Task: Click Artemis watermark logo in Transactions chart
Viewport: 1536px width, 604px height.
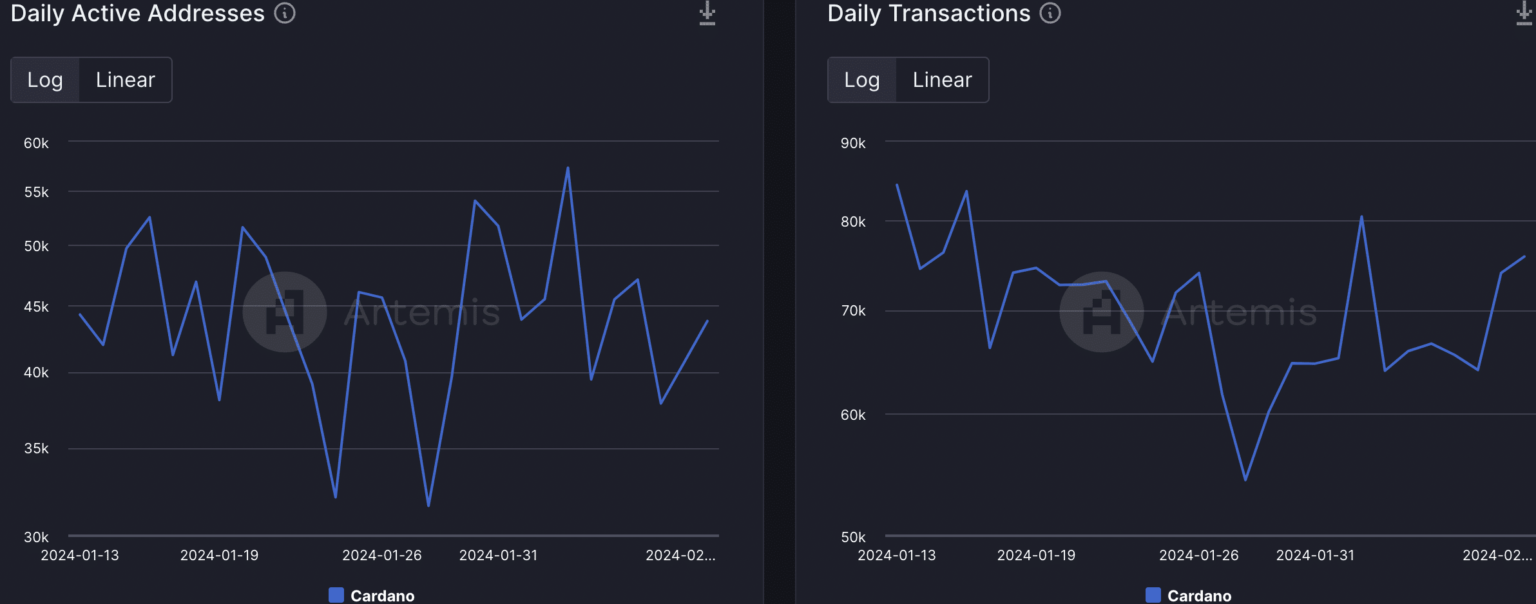Action: (x=1101, y=312)
